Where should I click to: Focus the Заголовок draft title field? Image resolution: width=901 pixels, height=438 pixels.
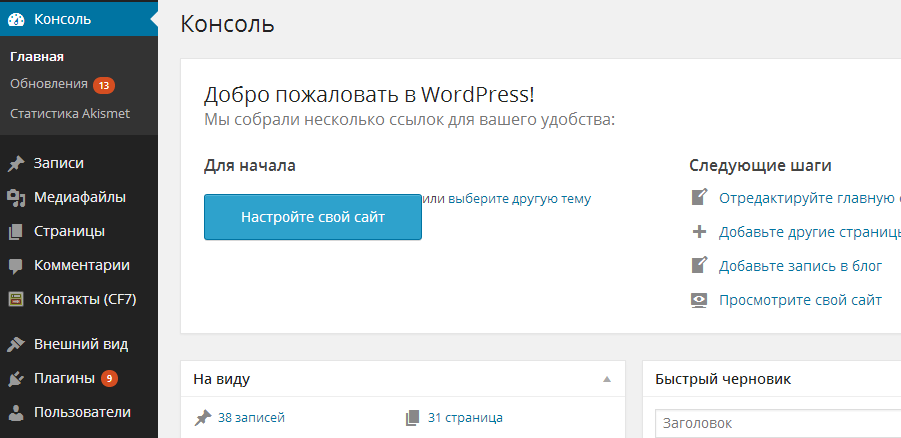click(x=778, y=424)
